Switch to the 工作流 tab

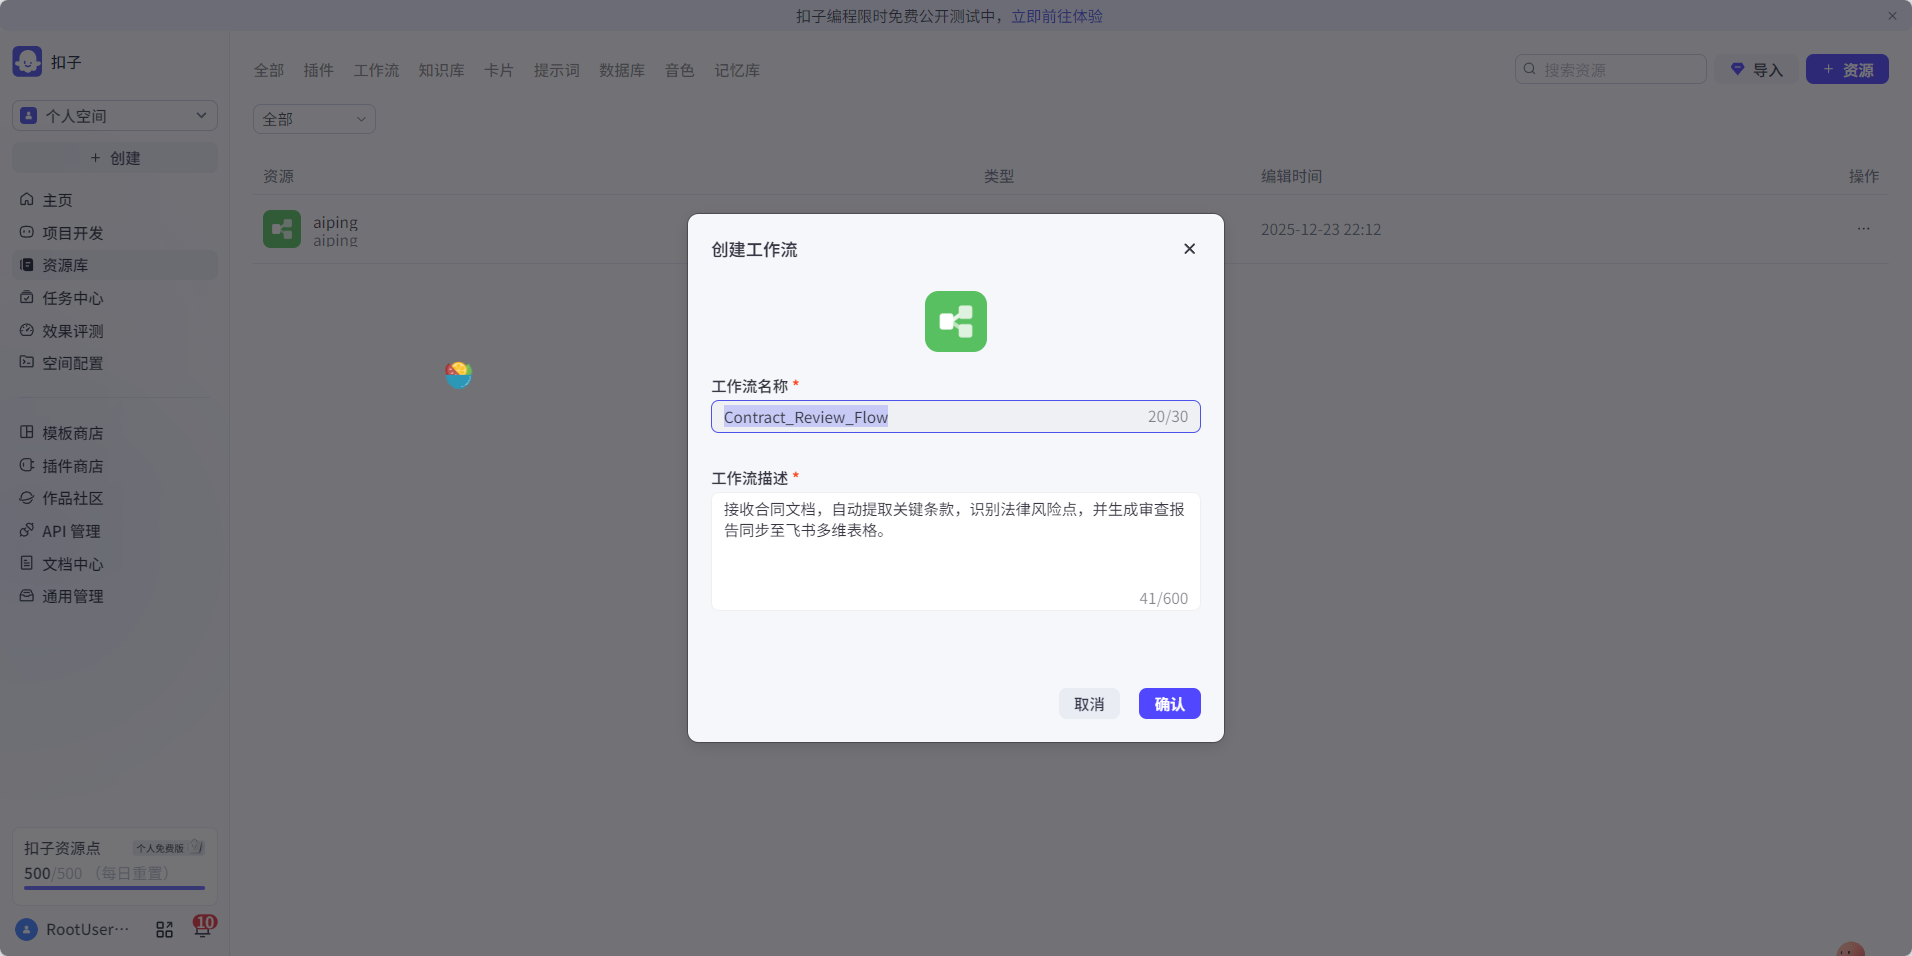pyautogui.click(x=375, y=70)
